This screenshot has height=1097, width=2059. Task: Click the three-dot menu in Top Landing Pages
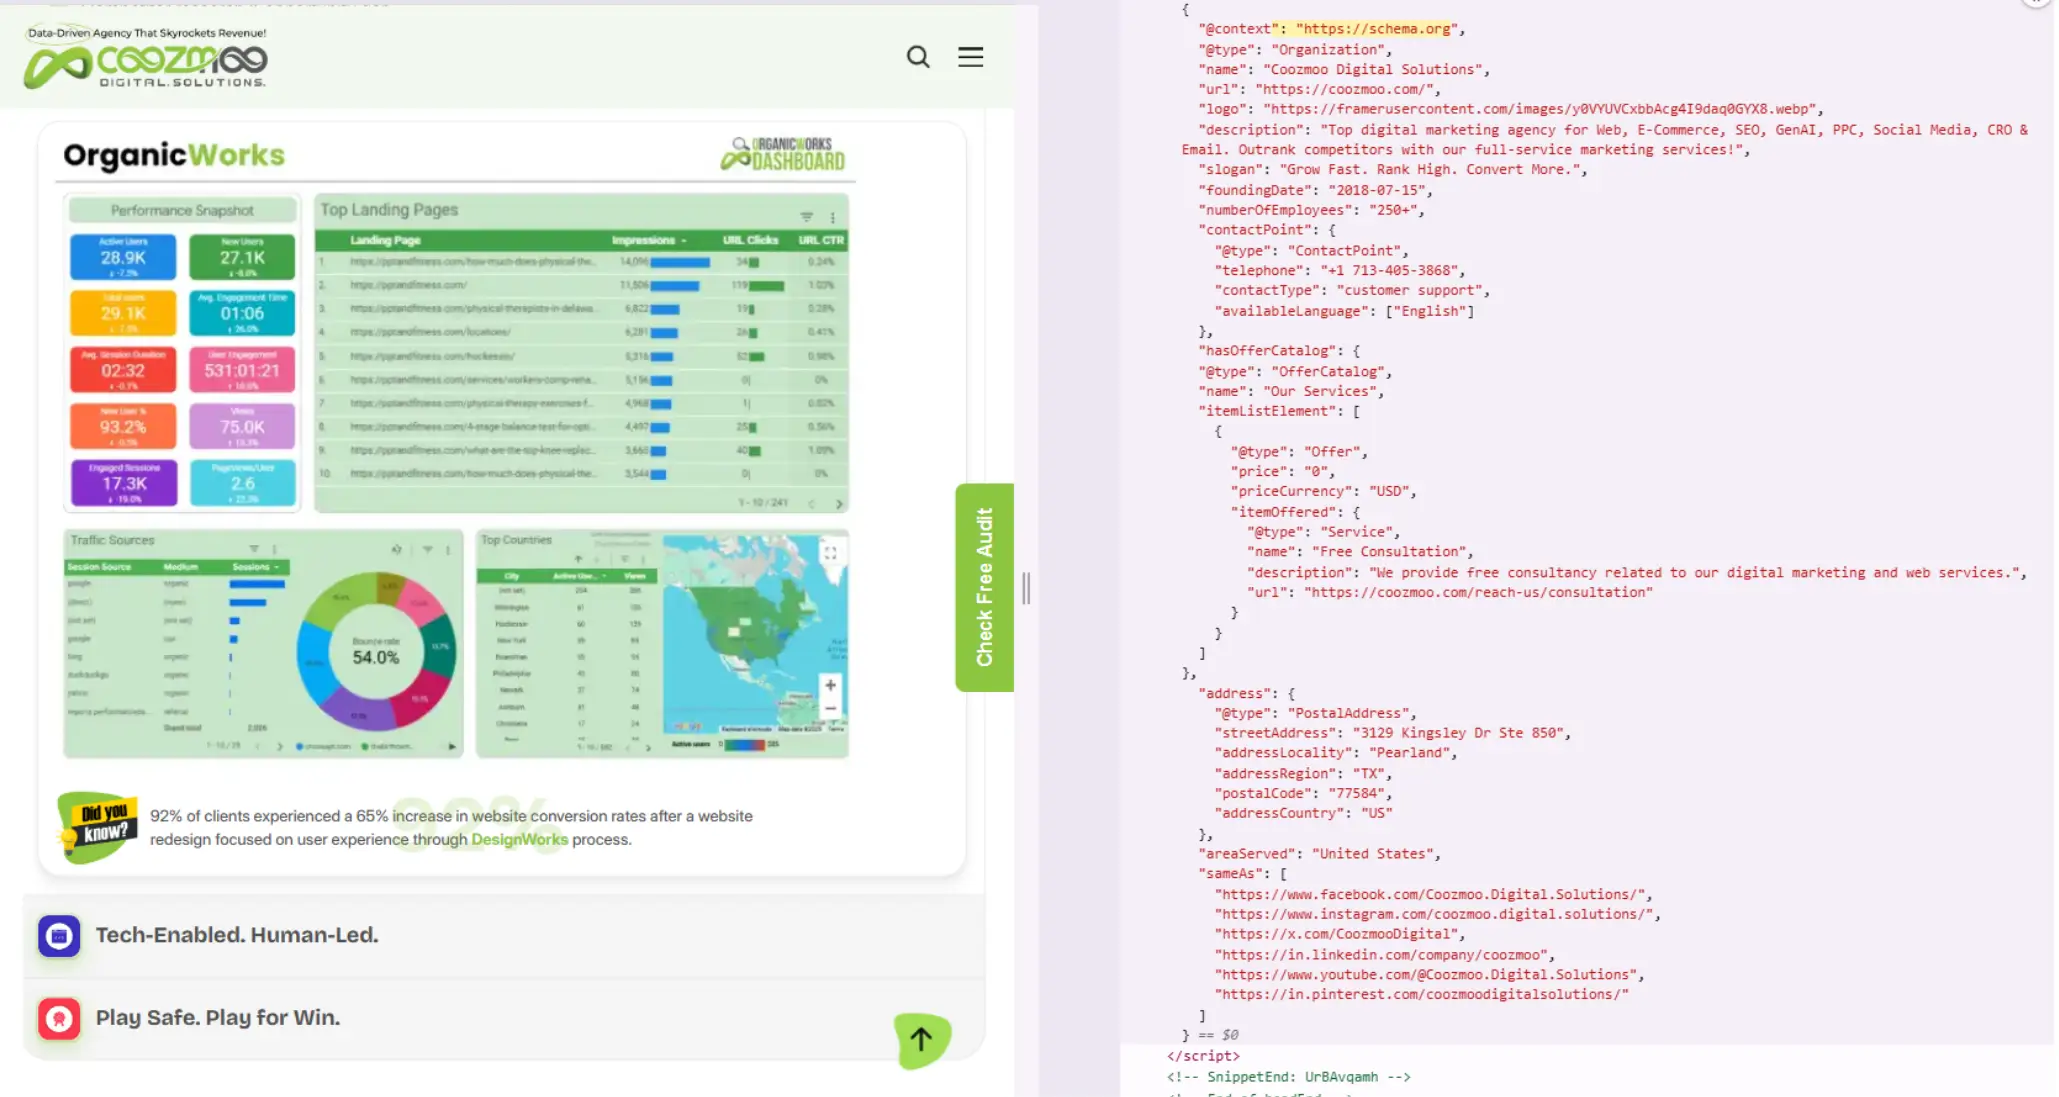coord(832,217)
